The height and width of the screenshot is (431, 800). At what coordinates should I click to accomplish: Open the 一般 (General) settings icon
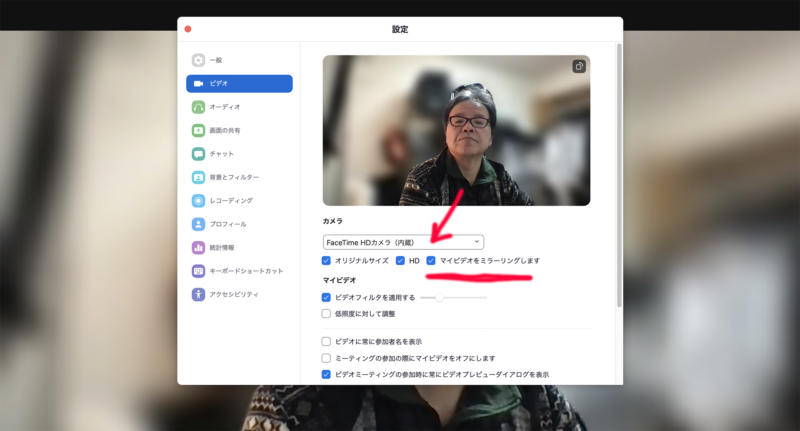(x=198, y=60)
